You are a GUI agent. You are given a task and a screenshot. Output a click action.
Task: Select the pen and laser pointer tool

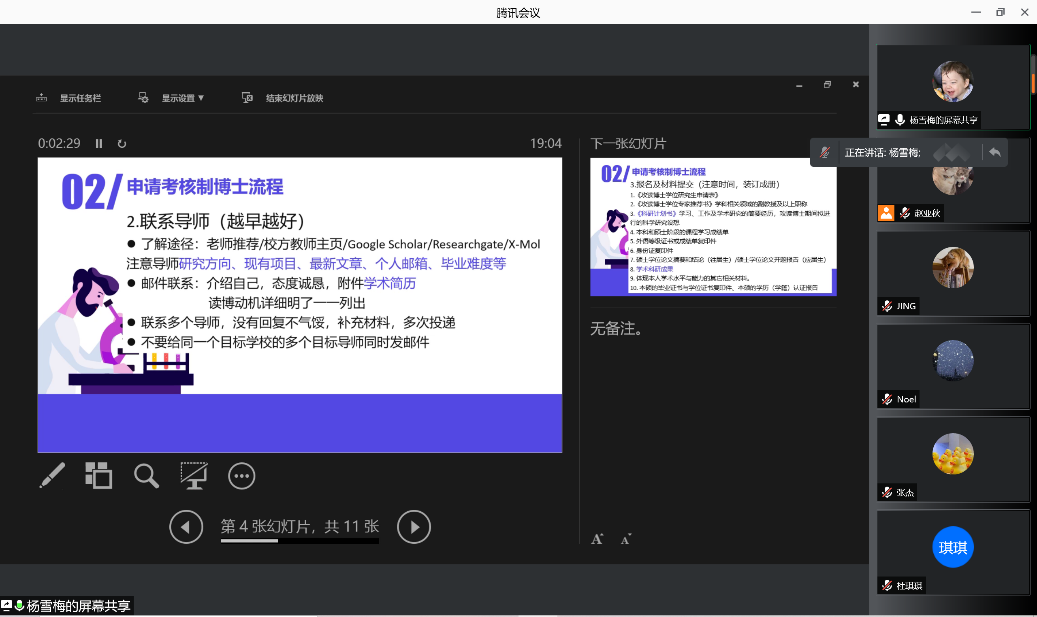click(52, 475)
